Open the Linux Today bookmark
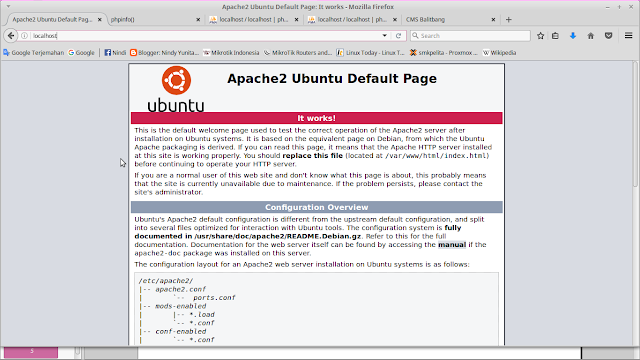The image size is (640, 360). point(370,53)
